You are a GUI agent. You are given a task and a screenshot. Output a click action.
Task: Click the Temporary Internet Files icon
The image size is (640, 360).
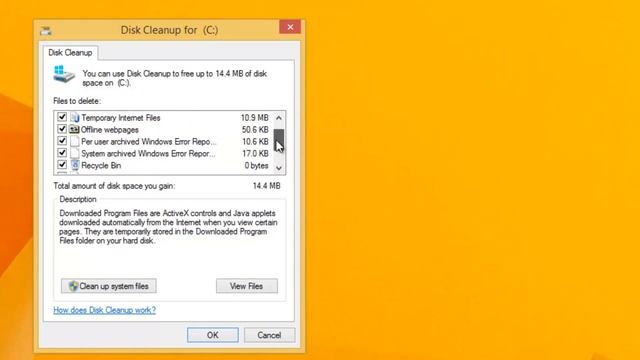tap(75, 118)
